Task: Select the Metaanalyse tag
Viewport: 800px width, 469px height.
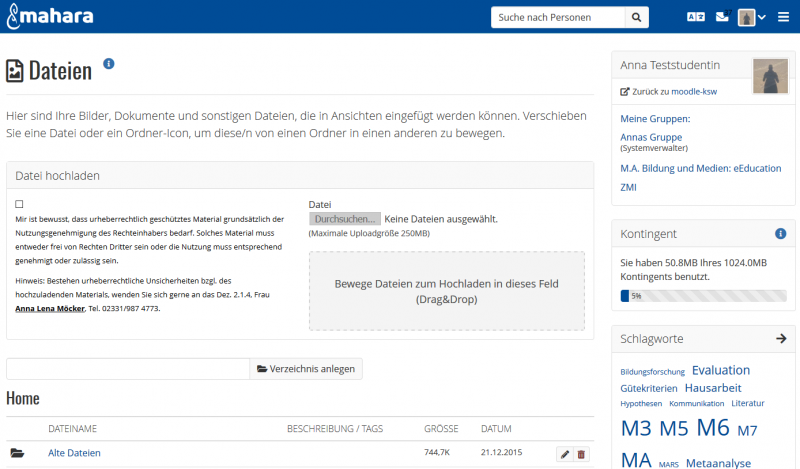Action: pyautogui.click(x=718, y=463)
